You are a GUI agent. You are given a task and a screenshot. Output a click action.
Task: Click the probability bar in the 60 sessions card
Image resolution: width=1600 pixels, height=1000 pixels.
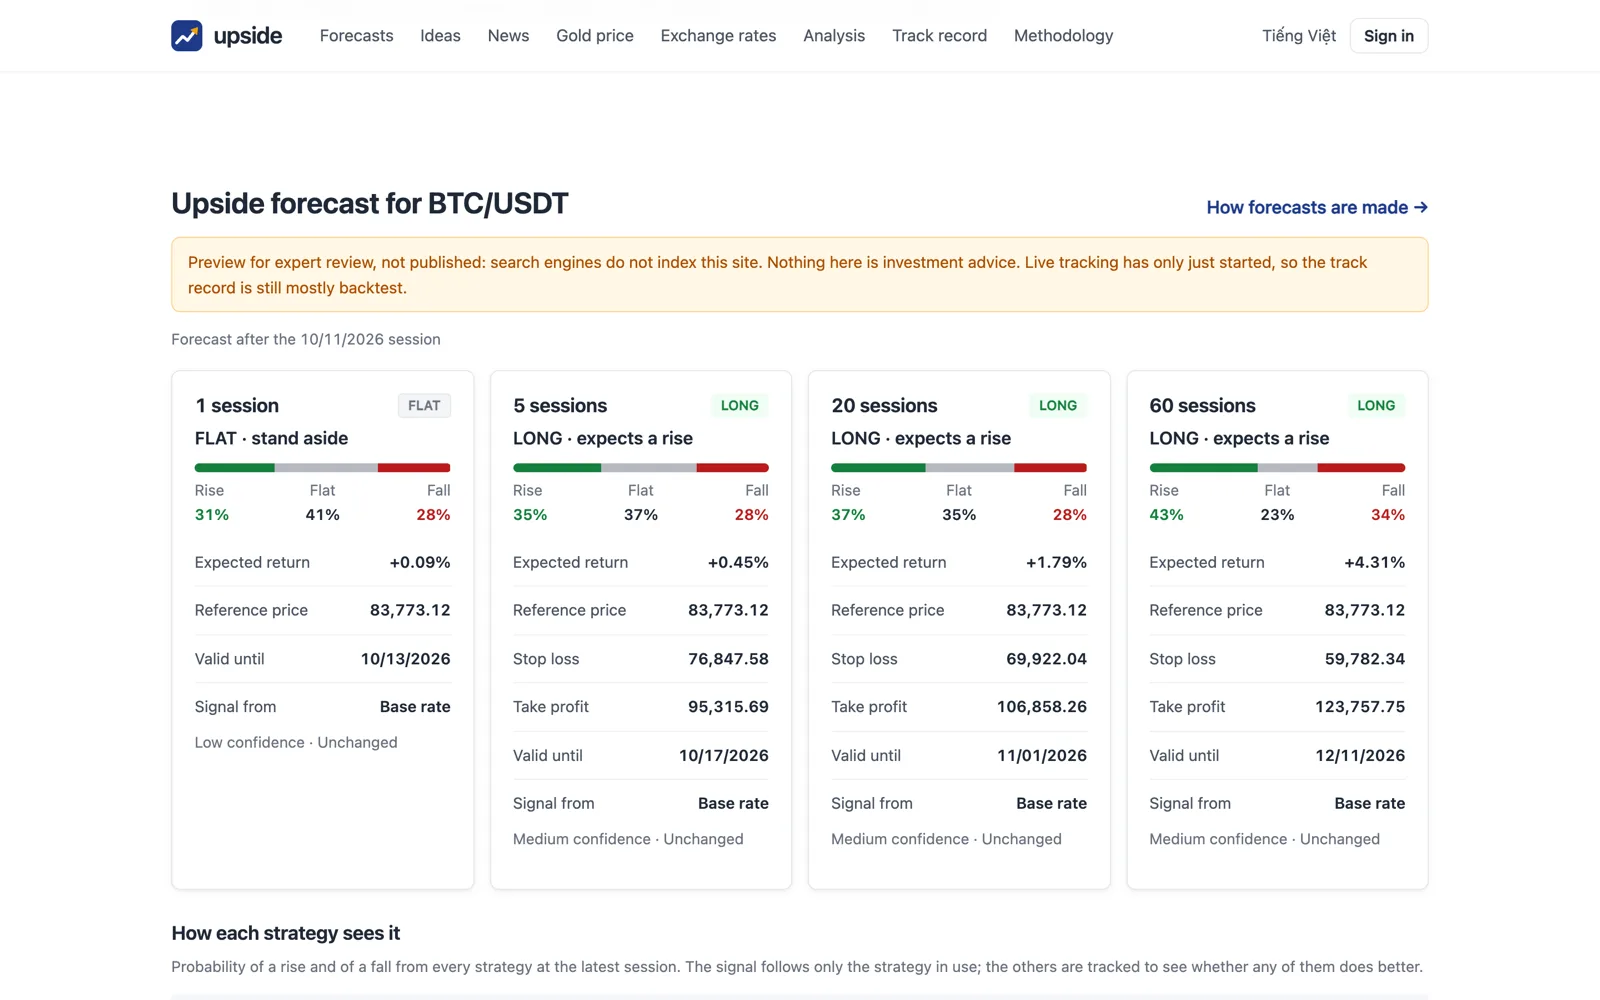point(1277,467)
